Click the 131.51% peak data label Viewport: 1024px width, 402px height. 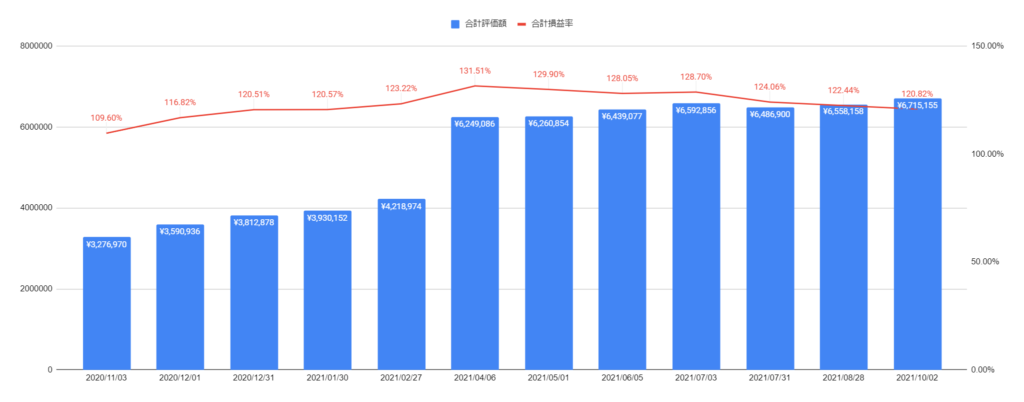pos(475,70)
